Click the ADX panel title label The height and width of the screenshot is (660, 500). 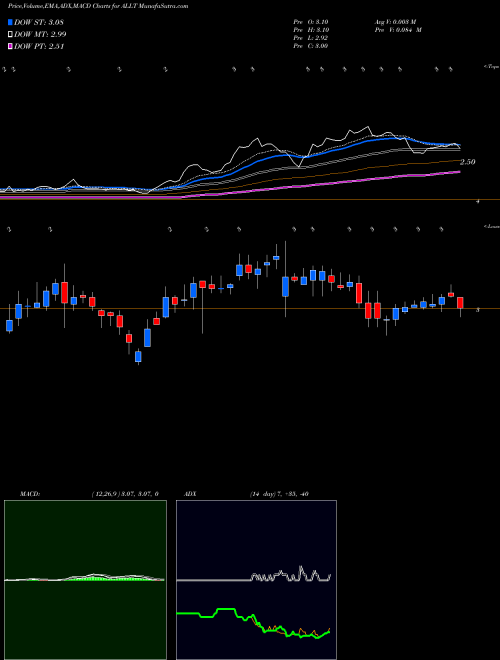coord(192,494)
